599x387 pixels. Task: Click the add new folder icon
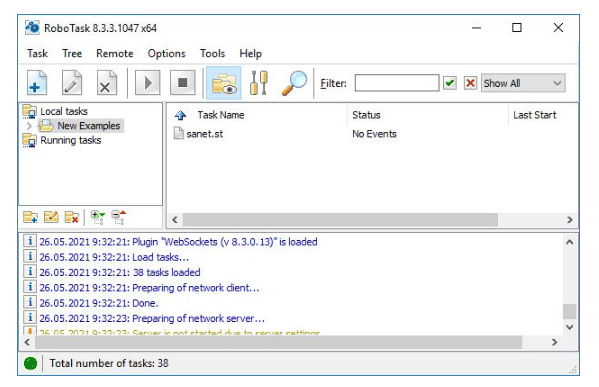pos(30,217)
